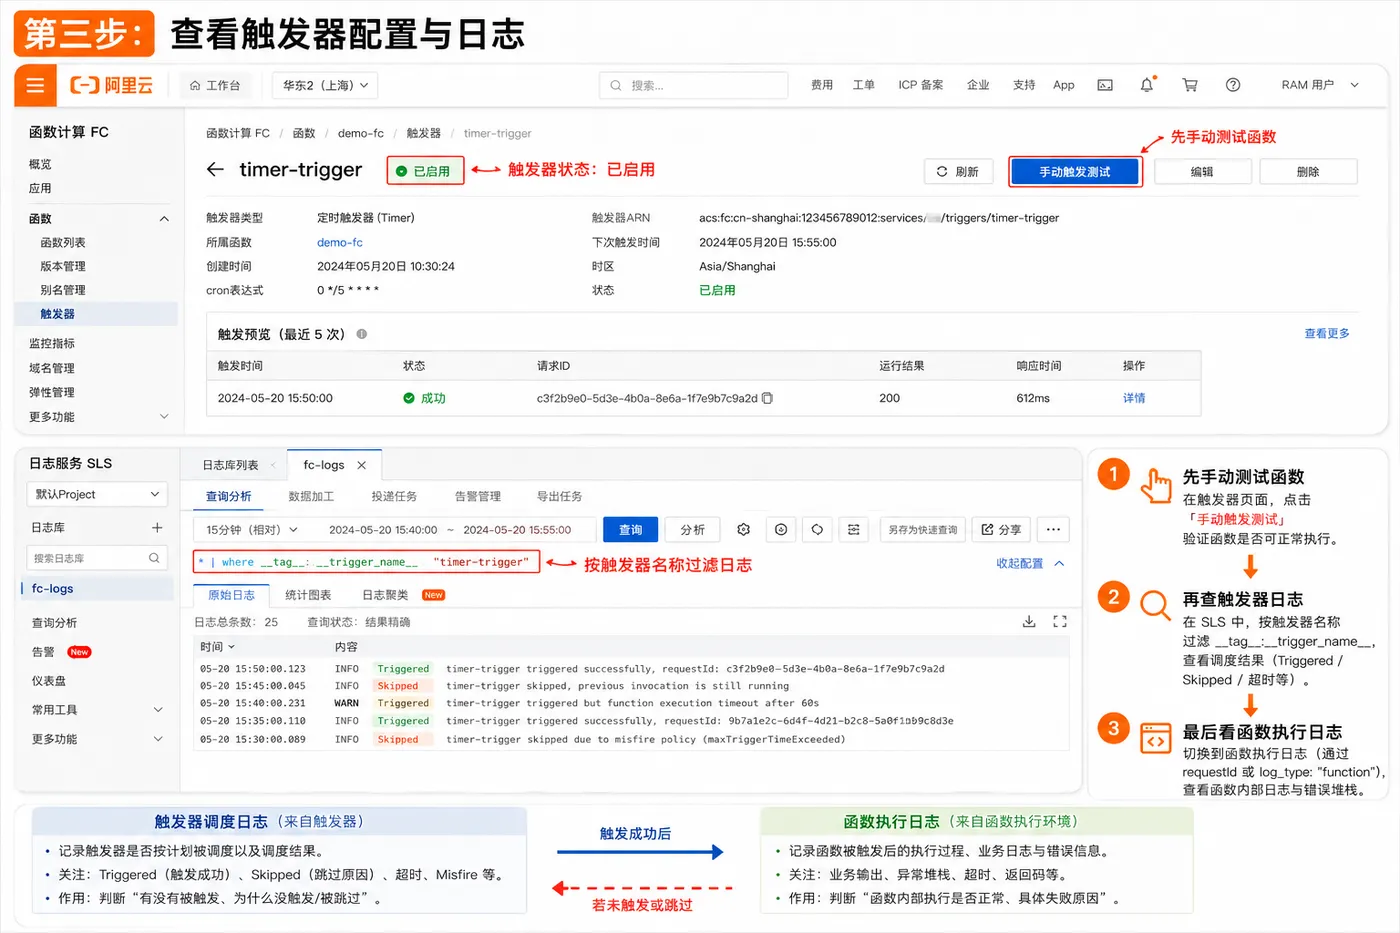Switch to the 统计图表 tab
Image resolution: width=1400 pixels, height=933 pixels.
[308, 595]
